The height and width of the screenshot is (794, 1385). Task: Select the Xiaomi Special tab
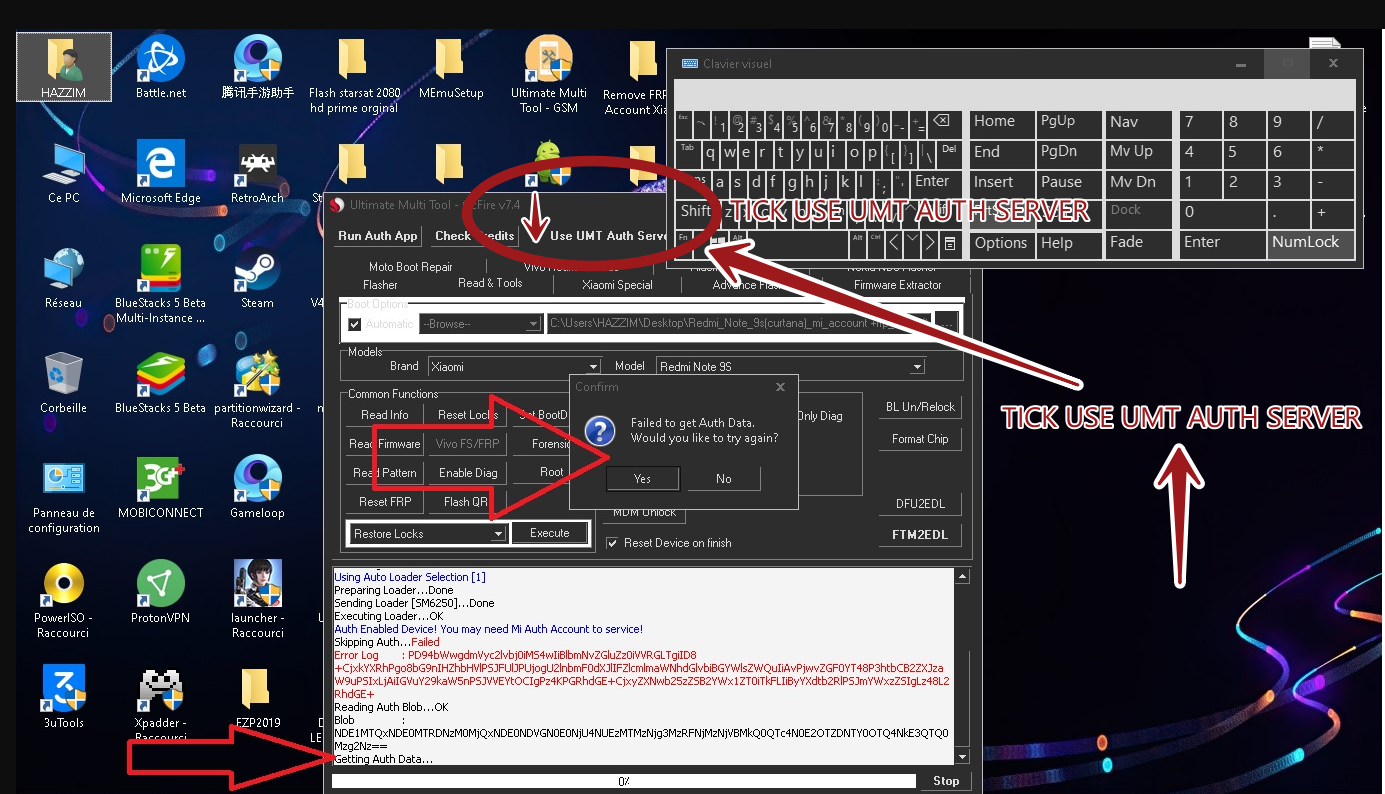(x=617, y=285)
